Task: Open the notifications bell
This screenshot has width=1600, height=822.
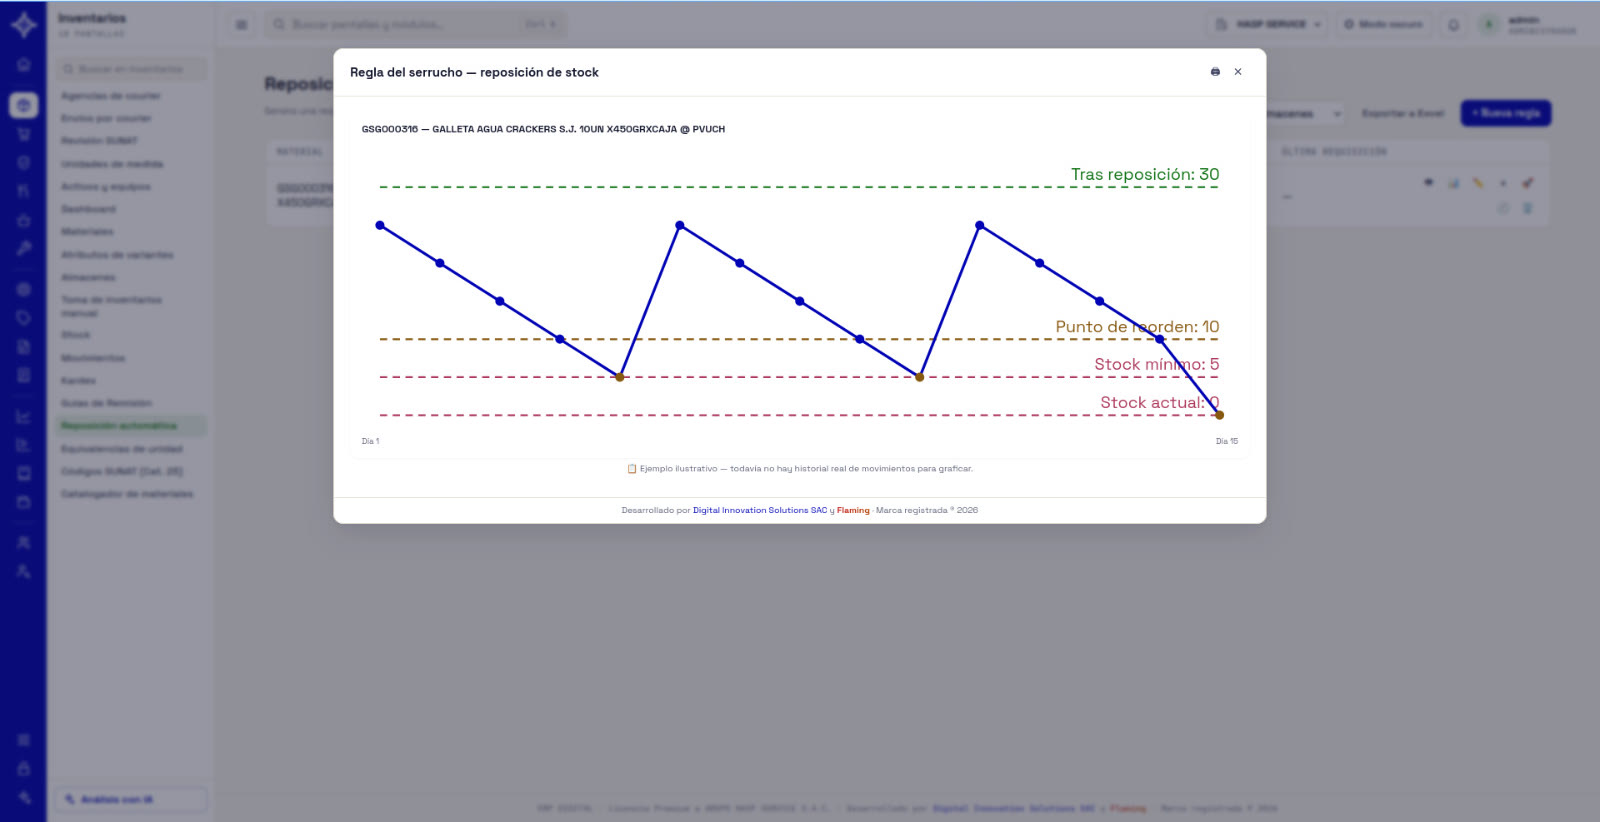Action: click(x=1453, y=24)
